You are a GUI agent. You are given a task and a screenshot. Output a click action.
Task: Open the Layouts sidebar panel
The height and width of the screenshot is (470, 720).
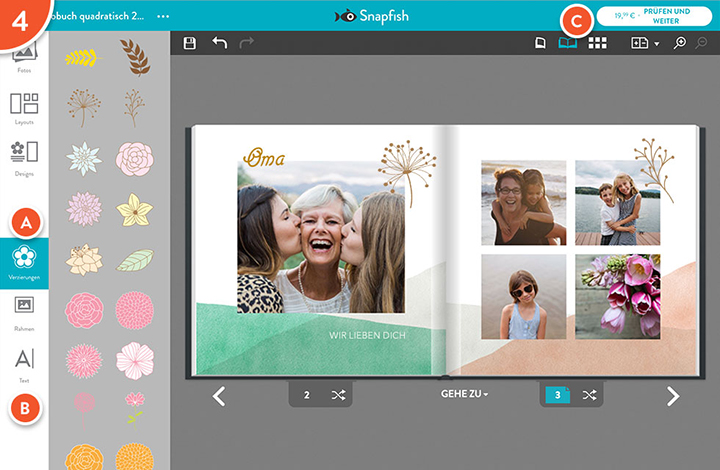click(24, 108)
